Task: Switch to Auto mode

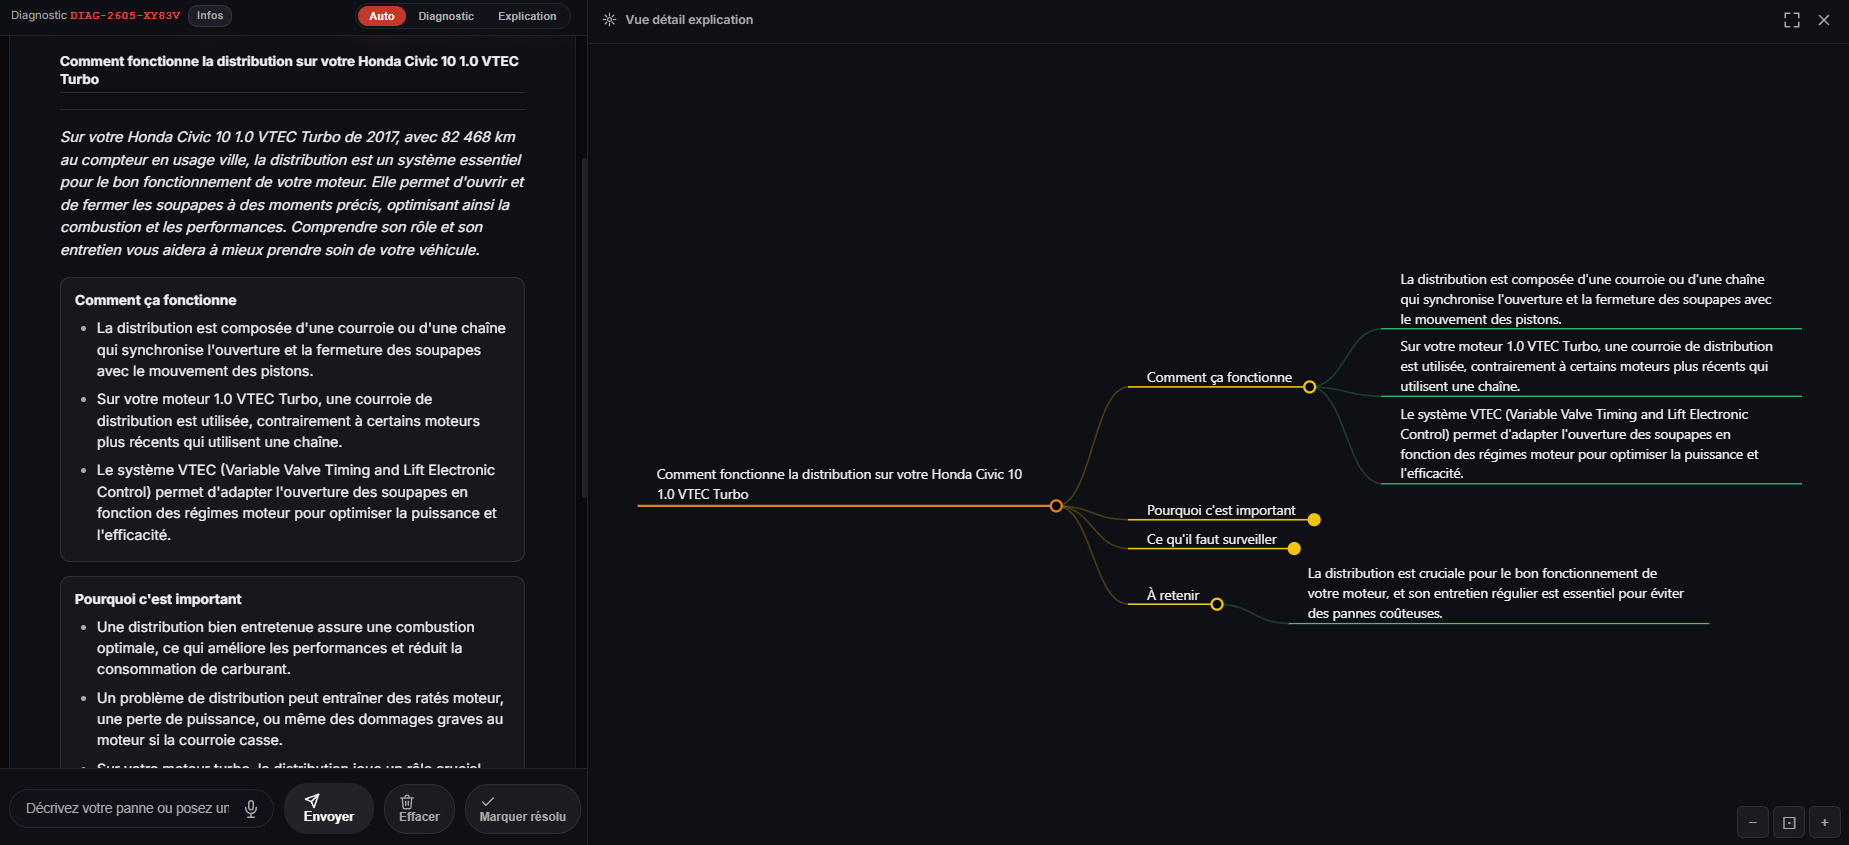Action: click(x=382, y=16)
